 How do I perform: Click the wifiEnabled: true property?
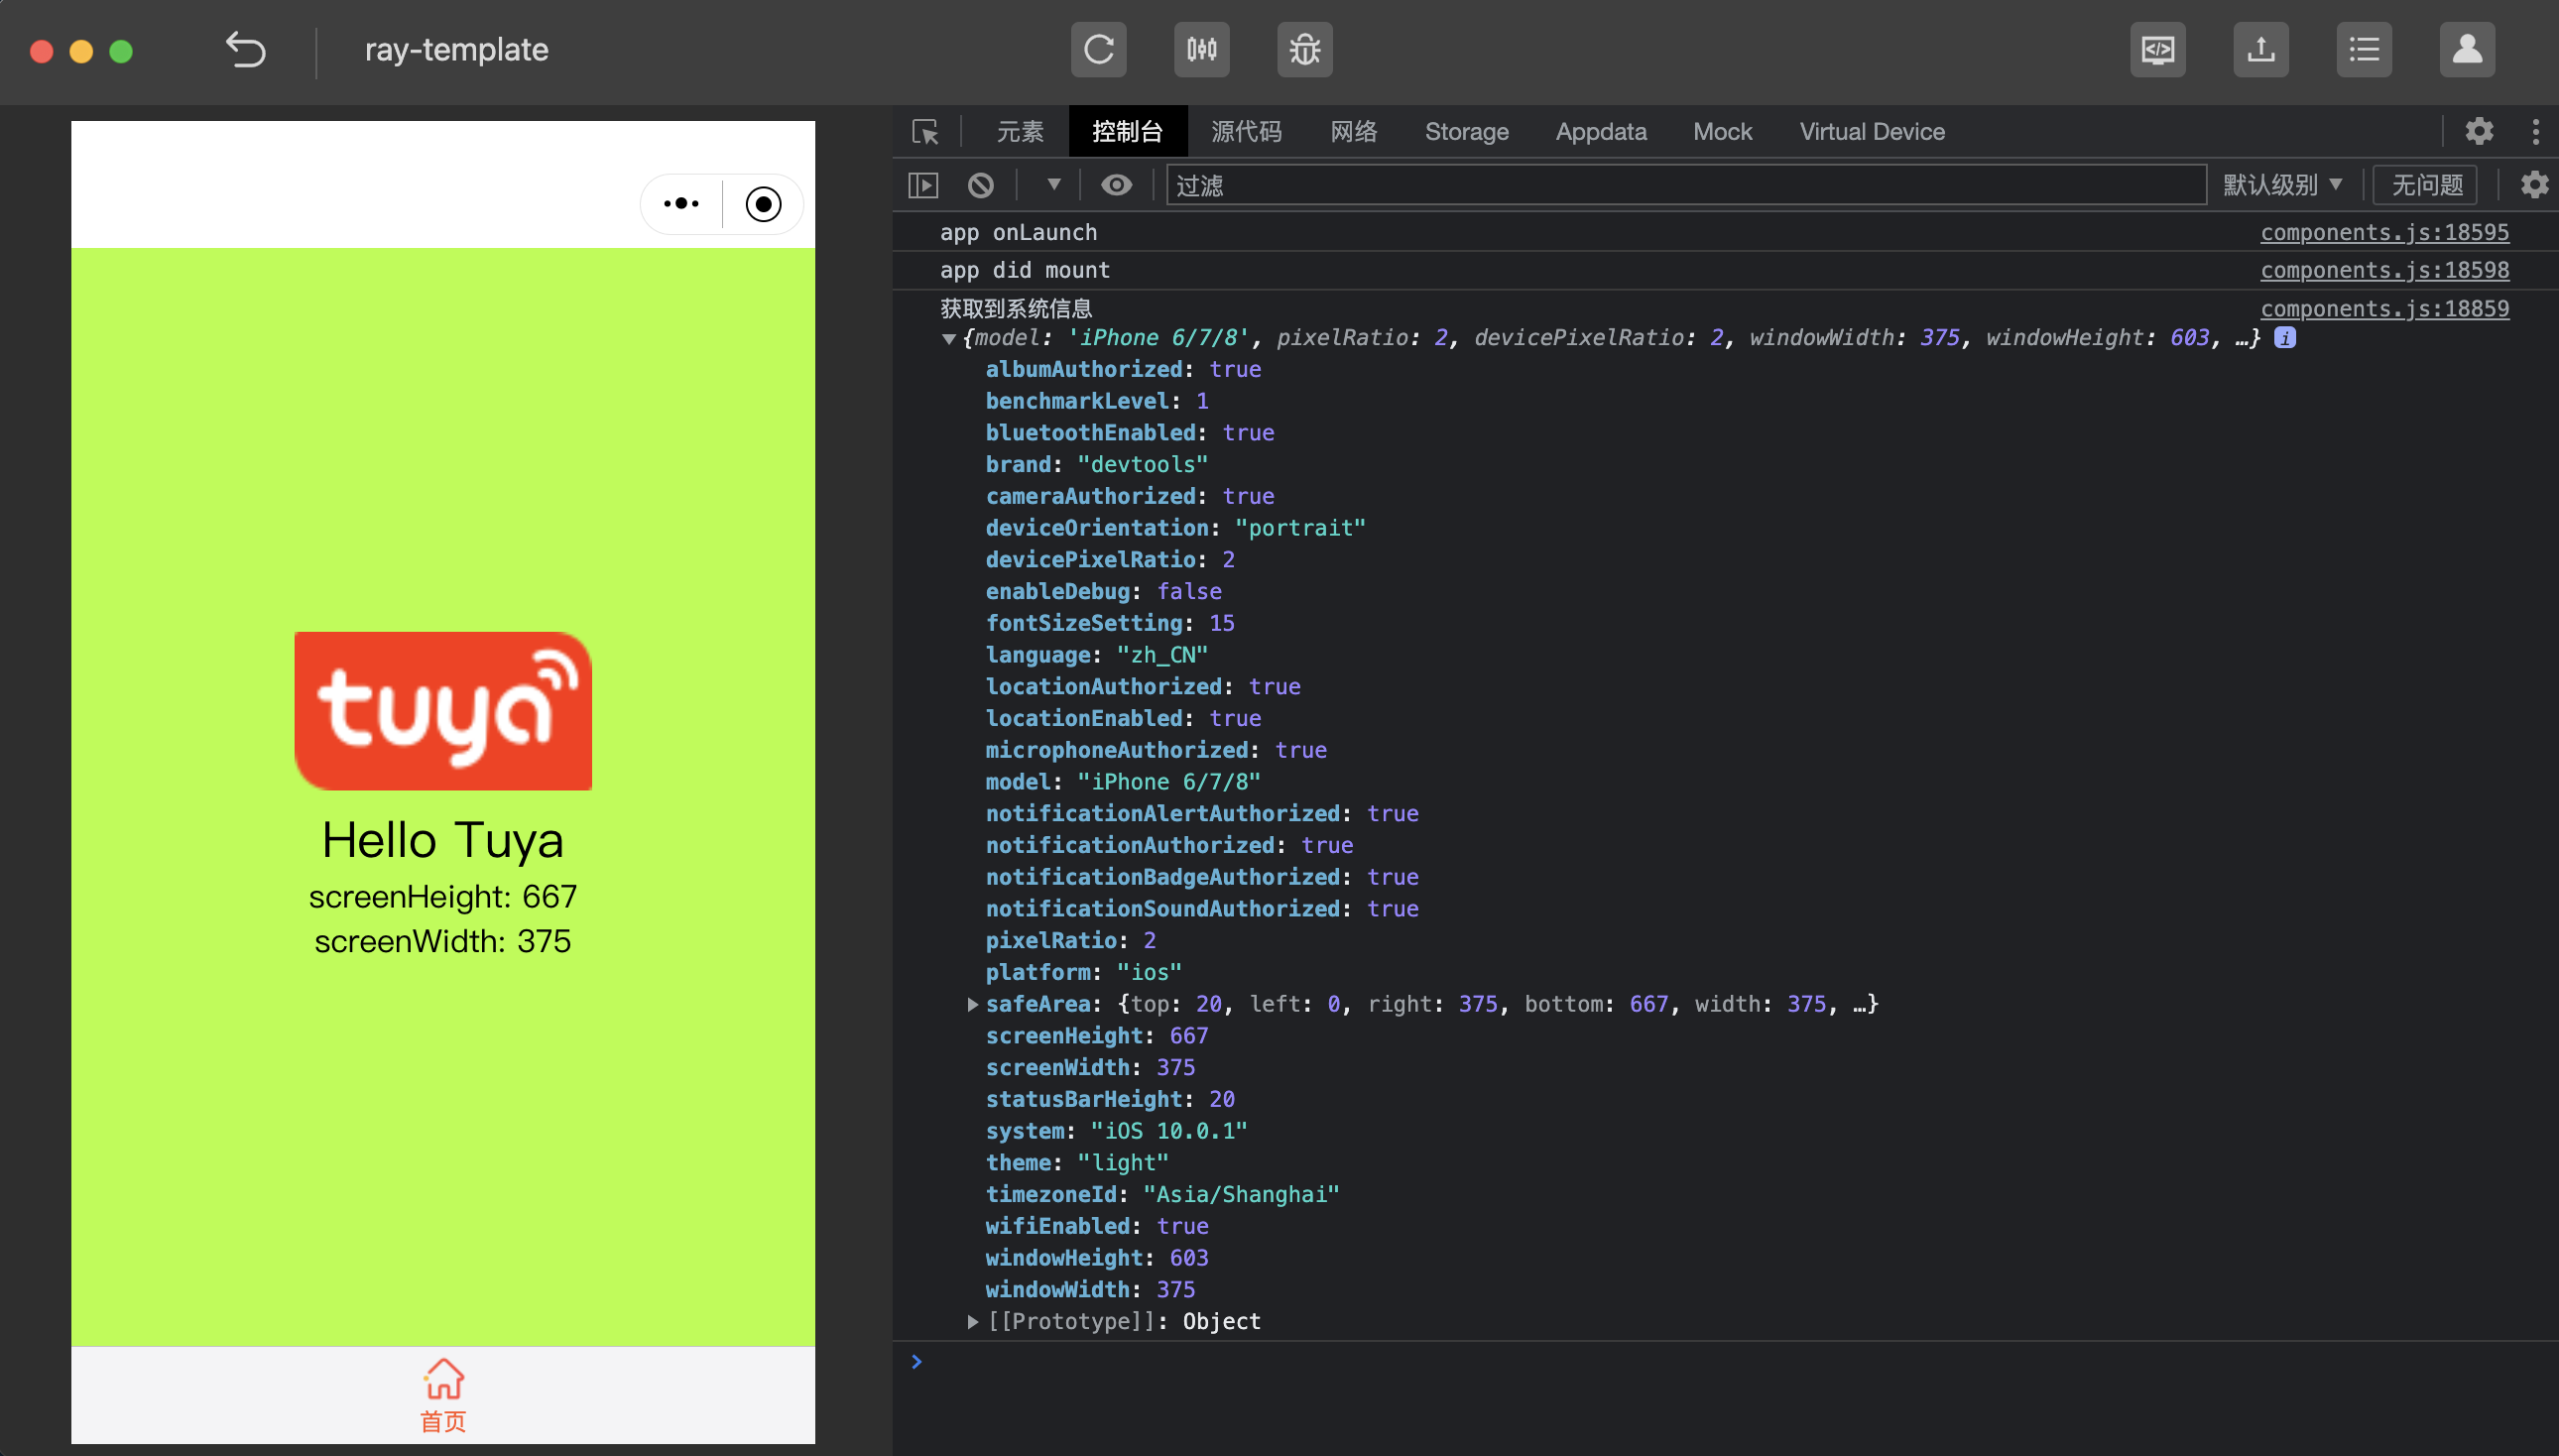[x=1097, y=1225]
